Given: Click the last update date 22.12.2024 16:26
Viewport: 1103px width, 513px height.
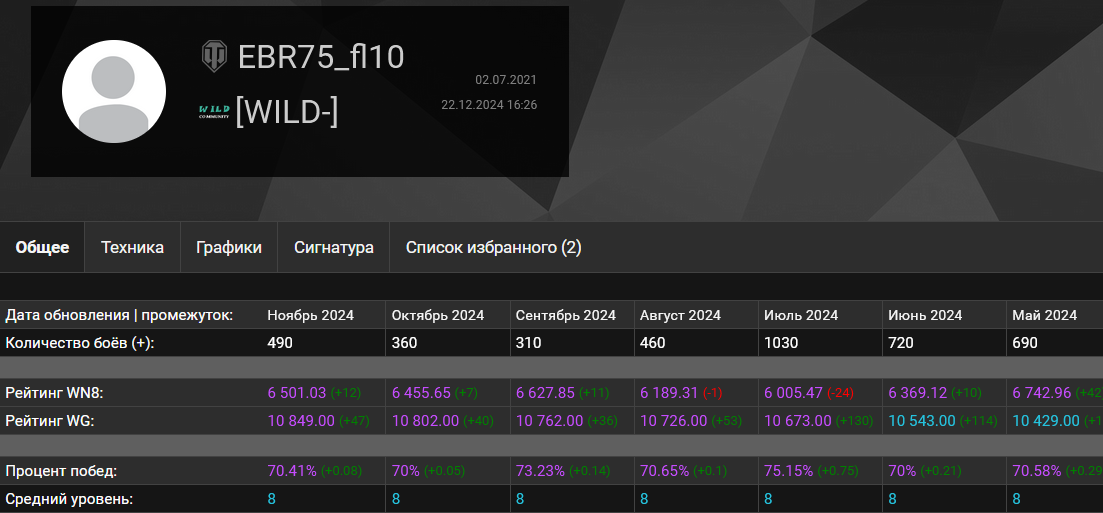Looking at the screenshot, I should [x=489, y=105].
